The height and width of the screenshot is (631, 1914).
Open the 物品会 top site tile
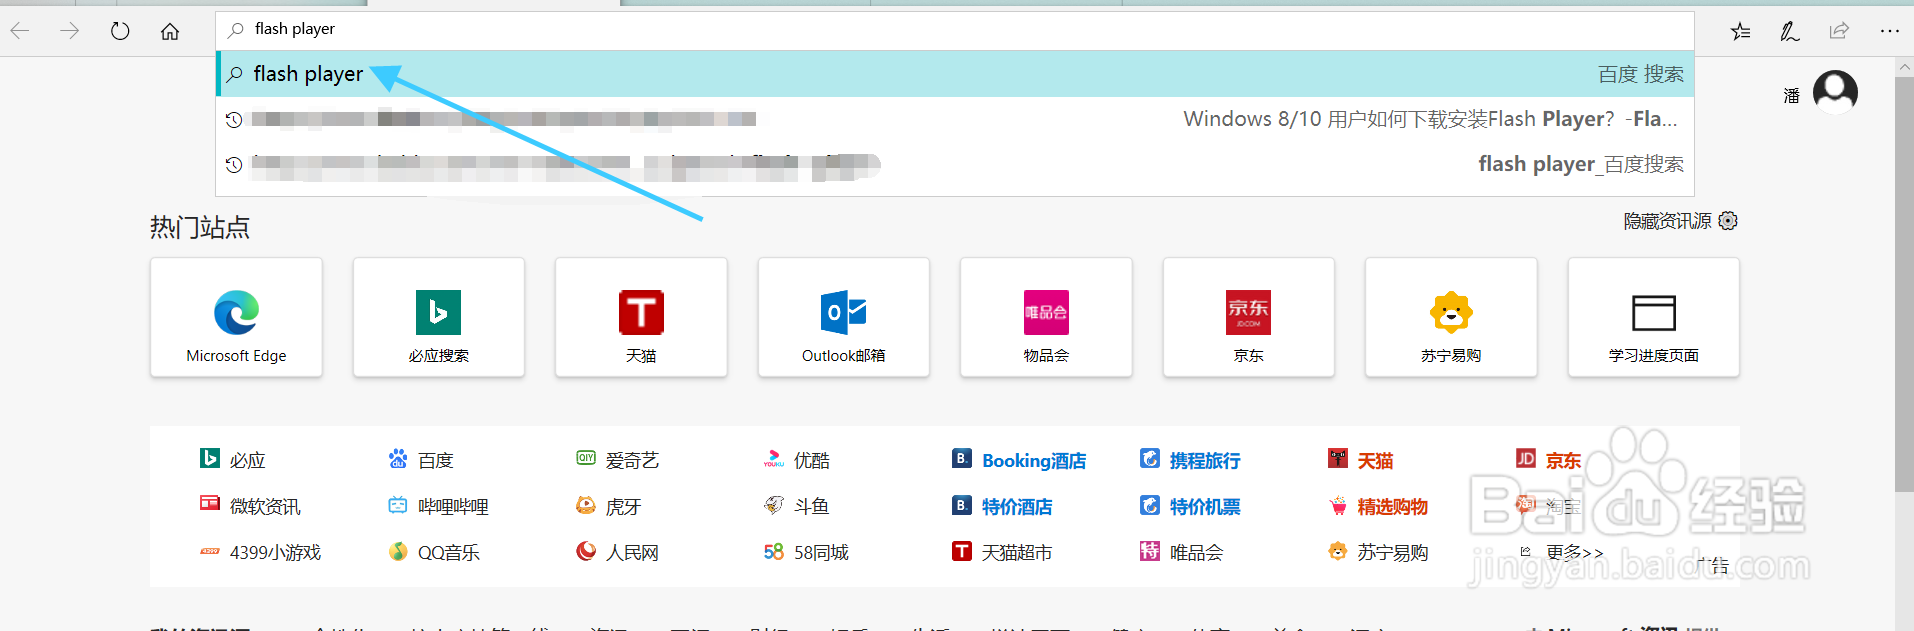click(x=1046, y=317)
